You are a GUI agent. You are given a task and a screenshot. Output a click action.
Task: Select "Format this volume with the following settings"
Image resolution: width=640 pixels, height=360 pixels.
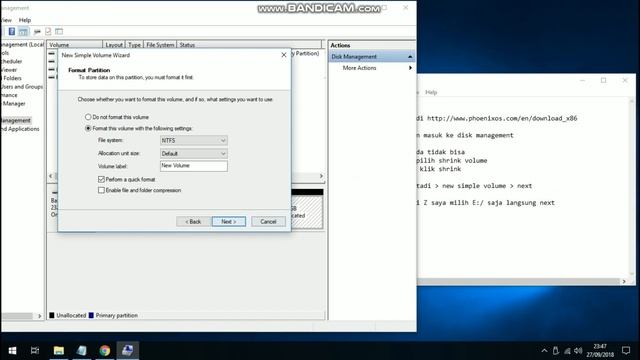(88, 129)
